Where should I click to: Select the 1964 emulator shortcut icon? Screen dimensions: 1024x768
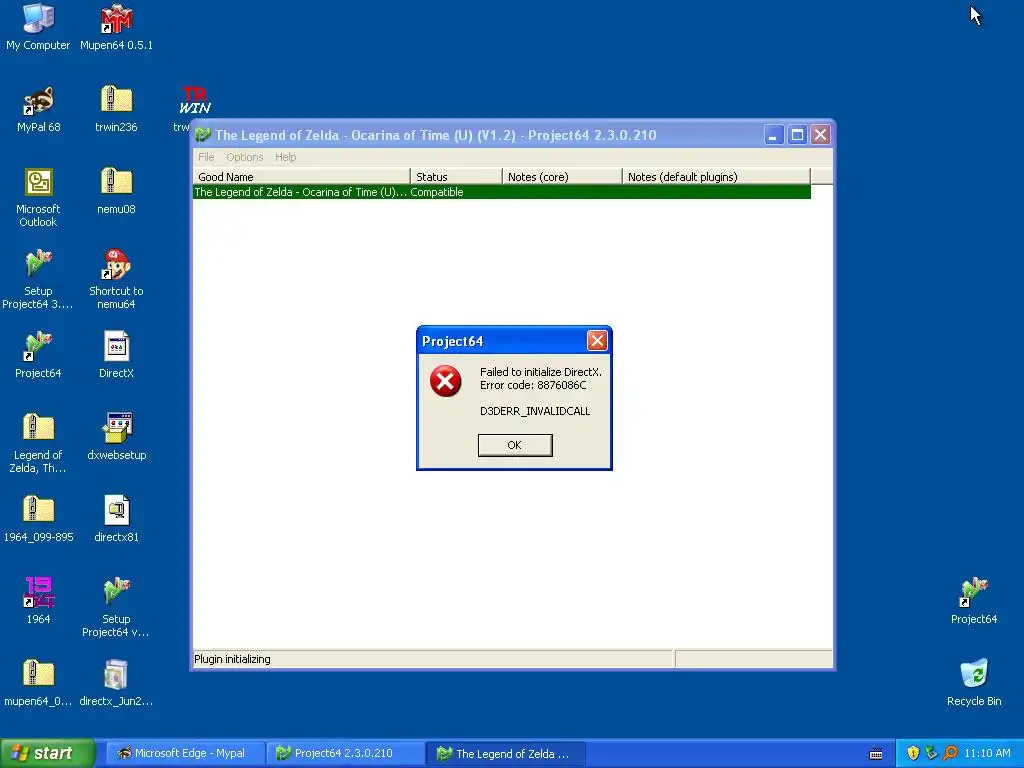pyautogui.click(x=39, y=600)
